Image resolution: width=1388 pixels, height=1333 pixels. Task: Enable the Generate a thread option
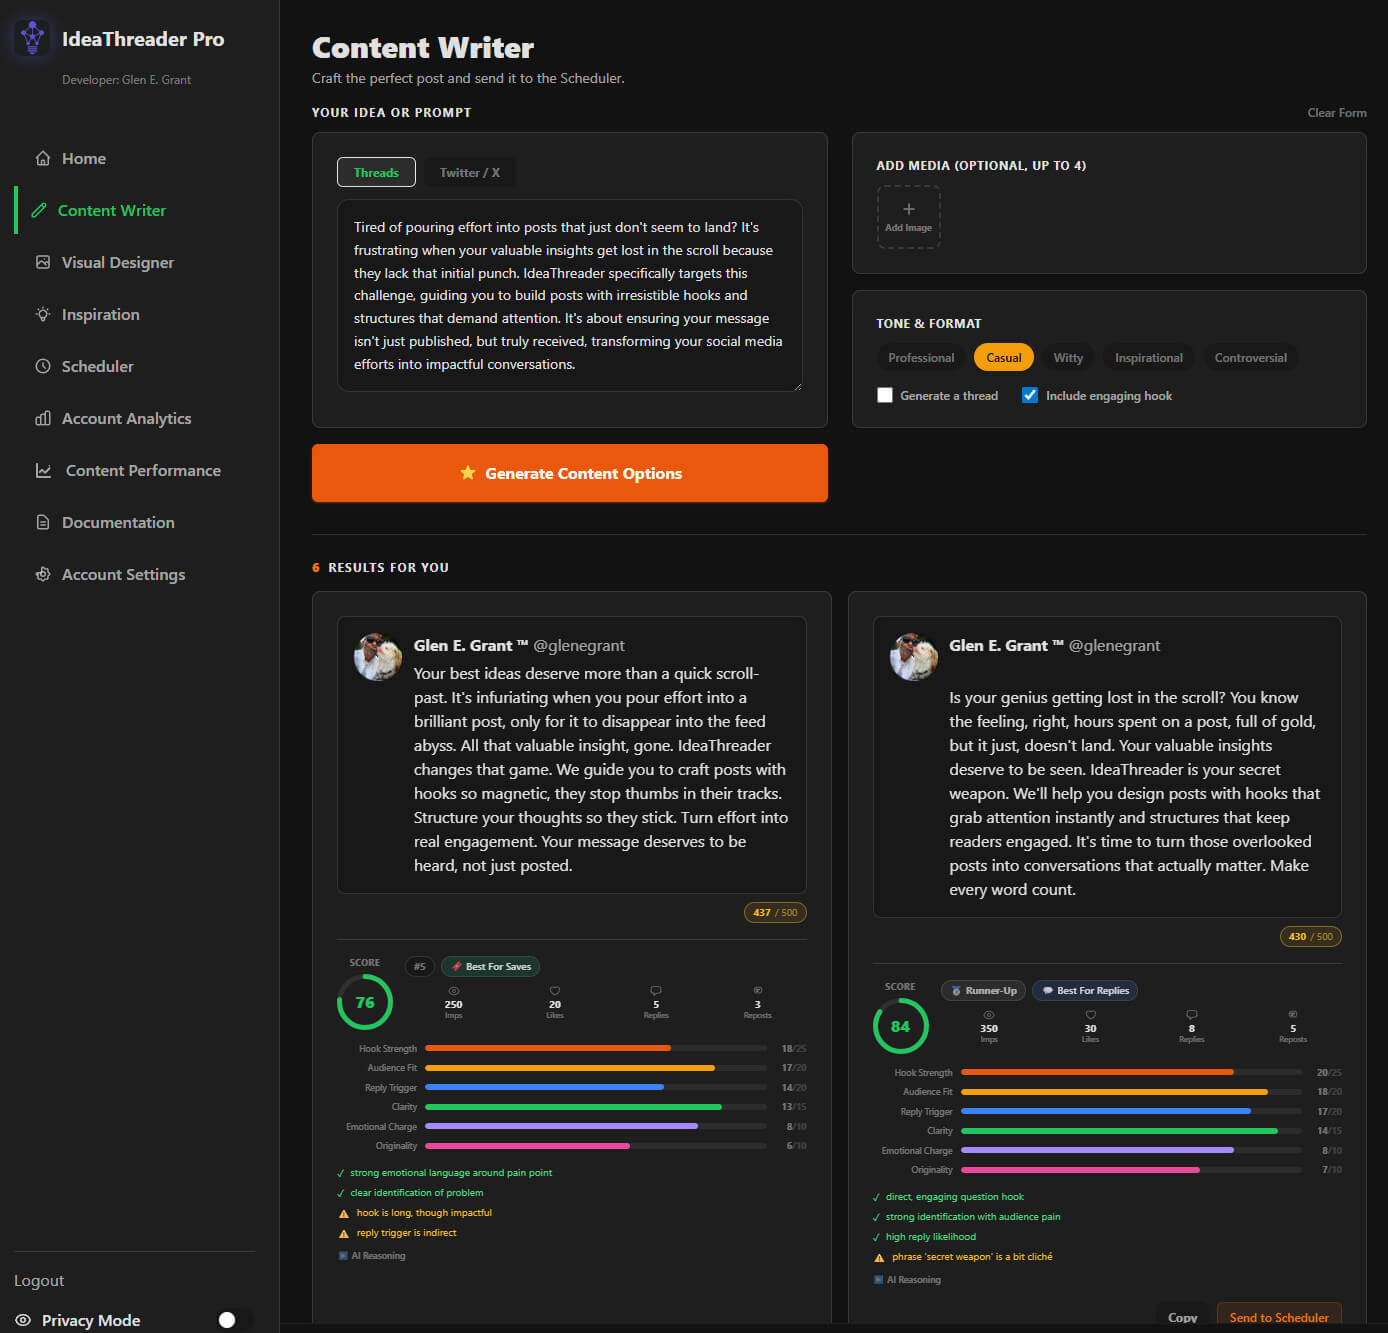point(885,395)
